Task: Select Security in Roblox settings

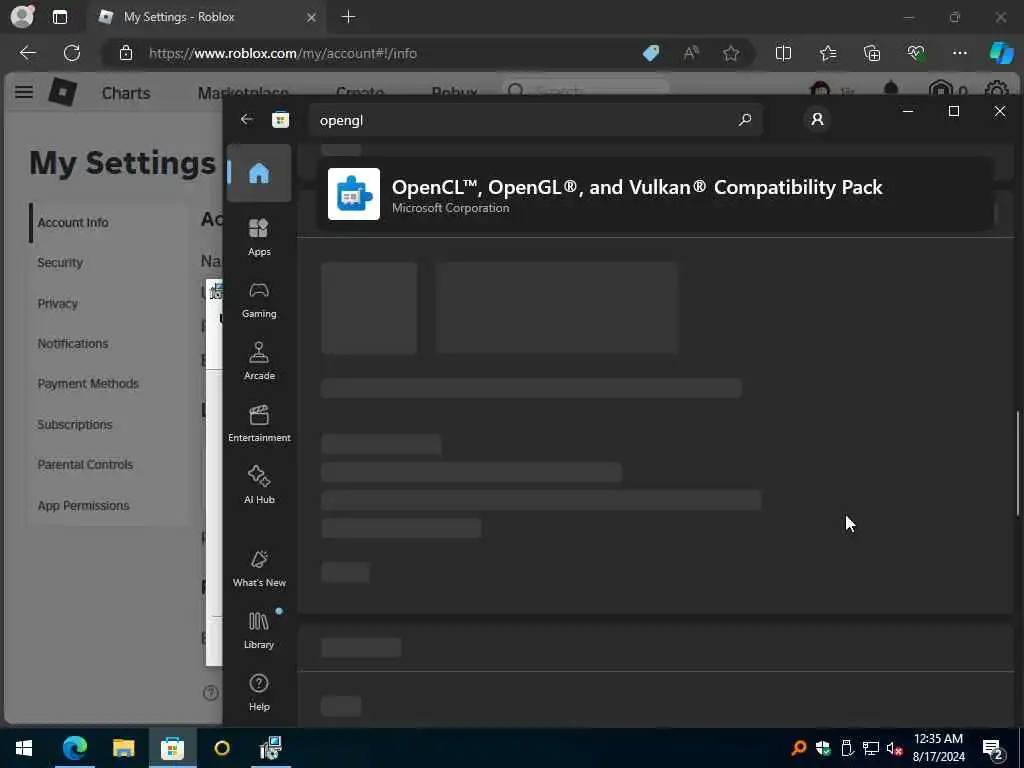Action: (x=60, y=263)
